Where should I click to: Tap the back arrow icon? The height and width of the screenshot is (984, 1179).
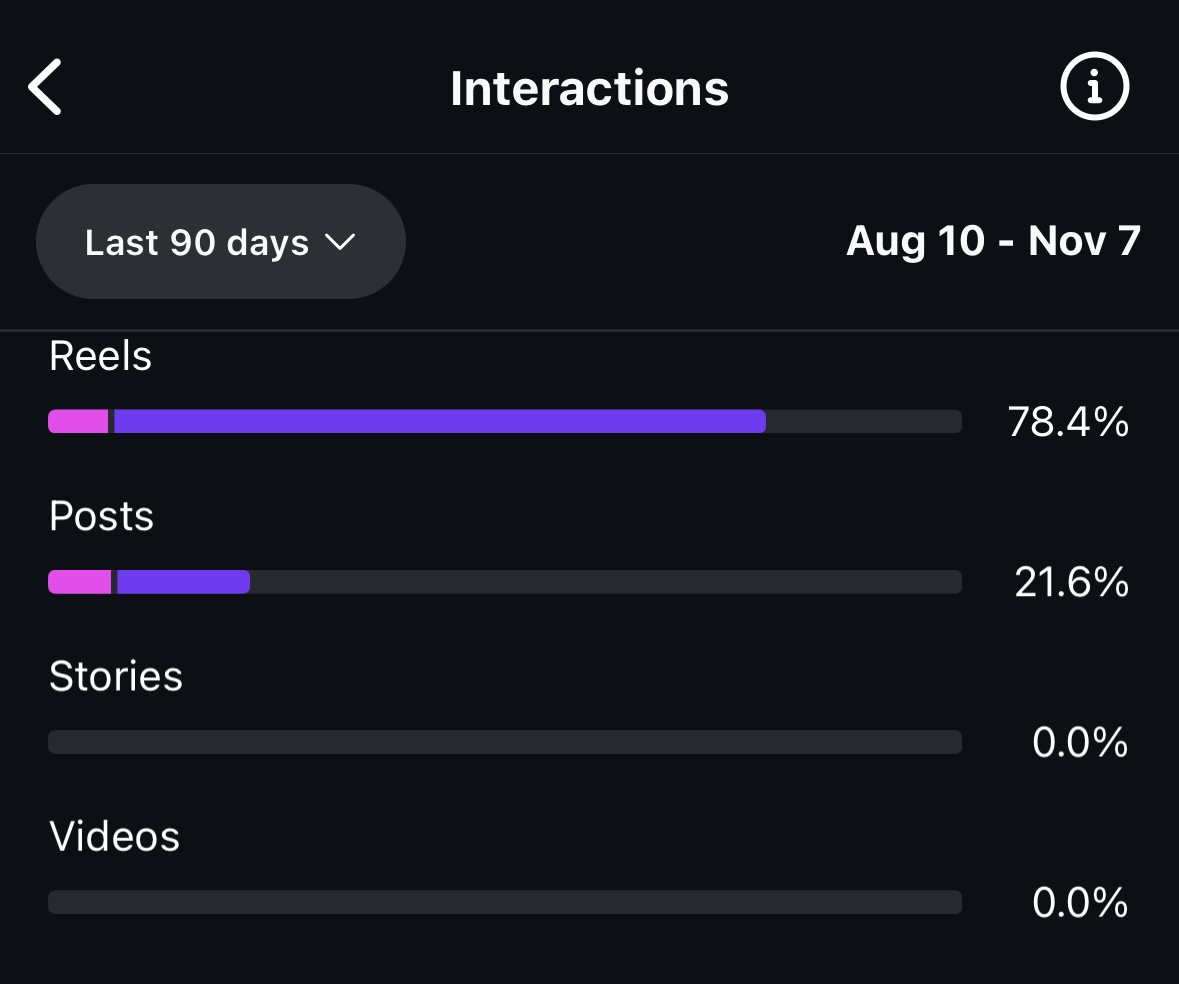coord(46,88)
